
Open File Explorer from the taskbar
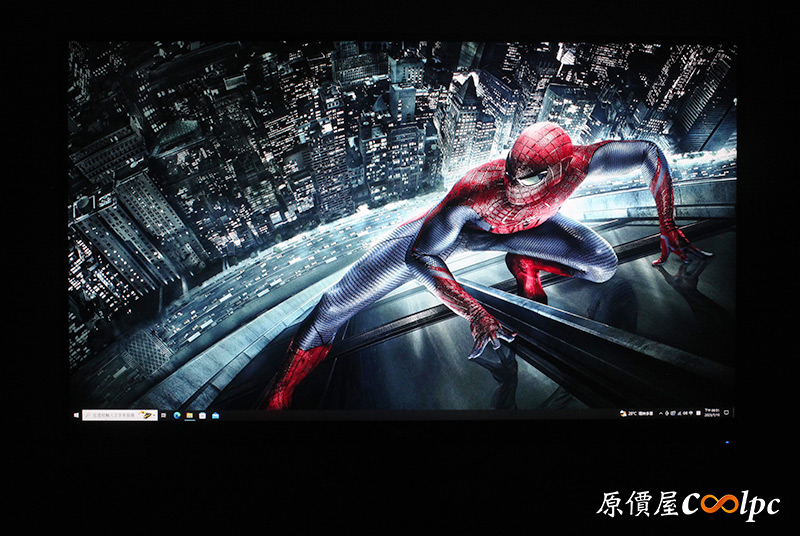tap(189, 415)
